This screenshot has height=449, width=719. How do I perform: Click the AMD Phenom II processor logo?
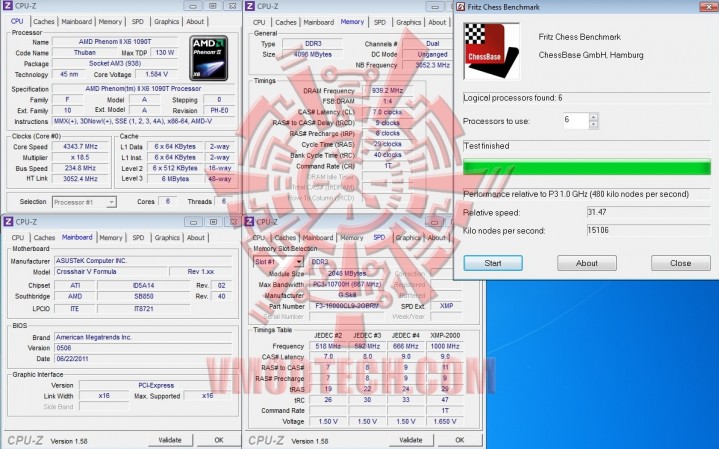pos(209,58)
